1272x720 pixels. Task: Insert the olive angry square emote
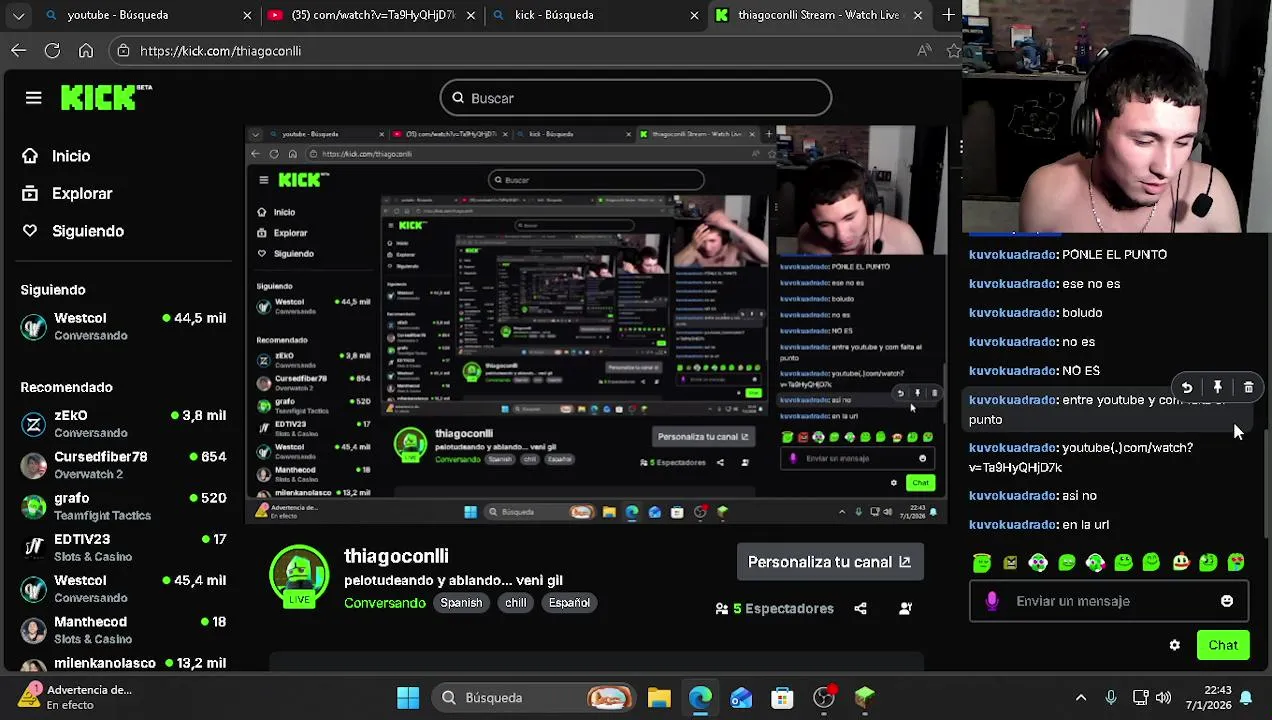click(1010, 563)
